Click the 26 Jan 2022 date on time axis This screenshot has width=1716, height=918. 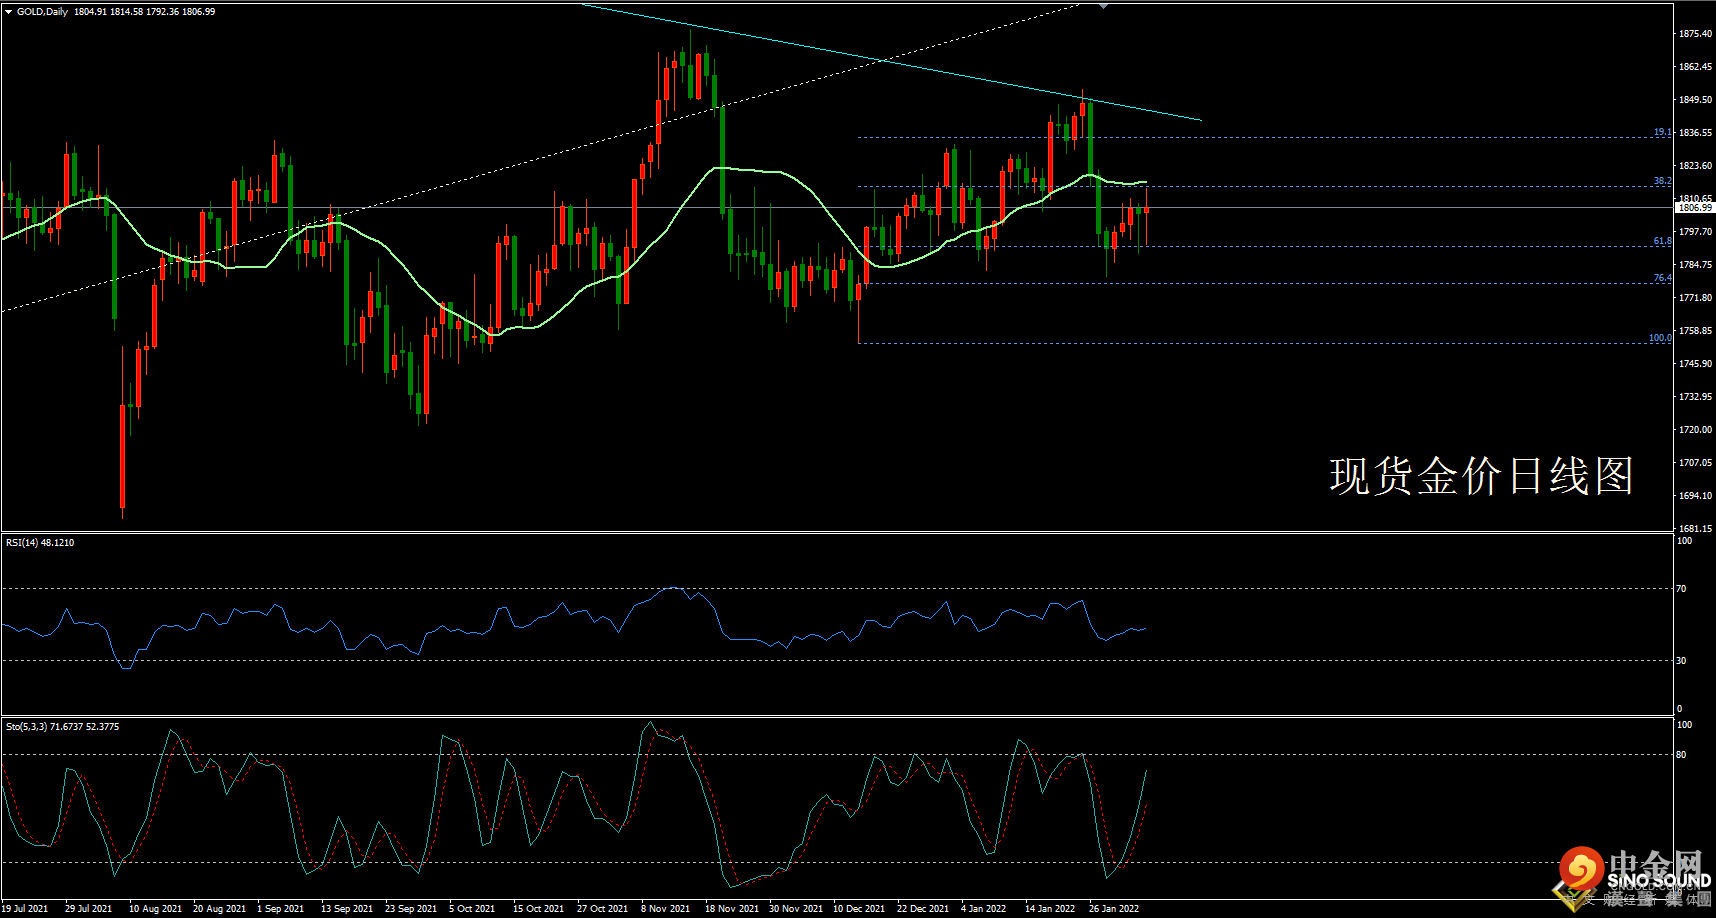[x=1114, y=909]
